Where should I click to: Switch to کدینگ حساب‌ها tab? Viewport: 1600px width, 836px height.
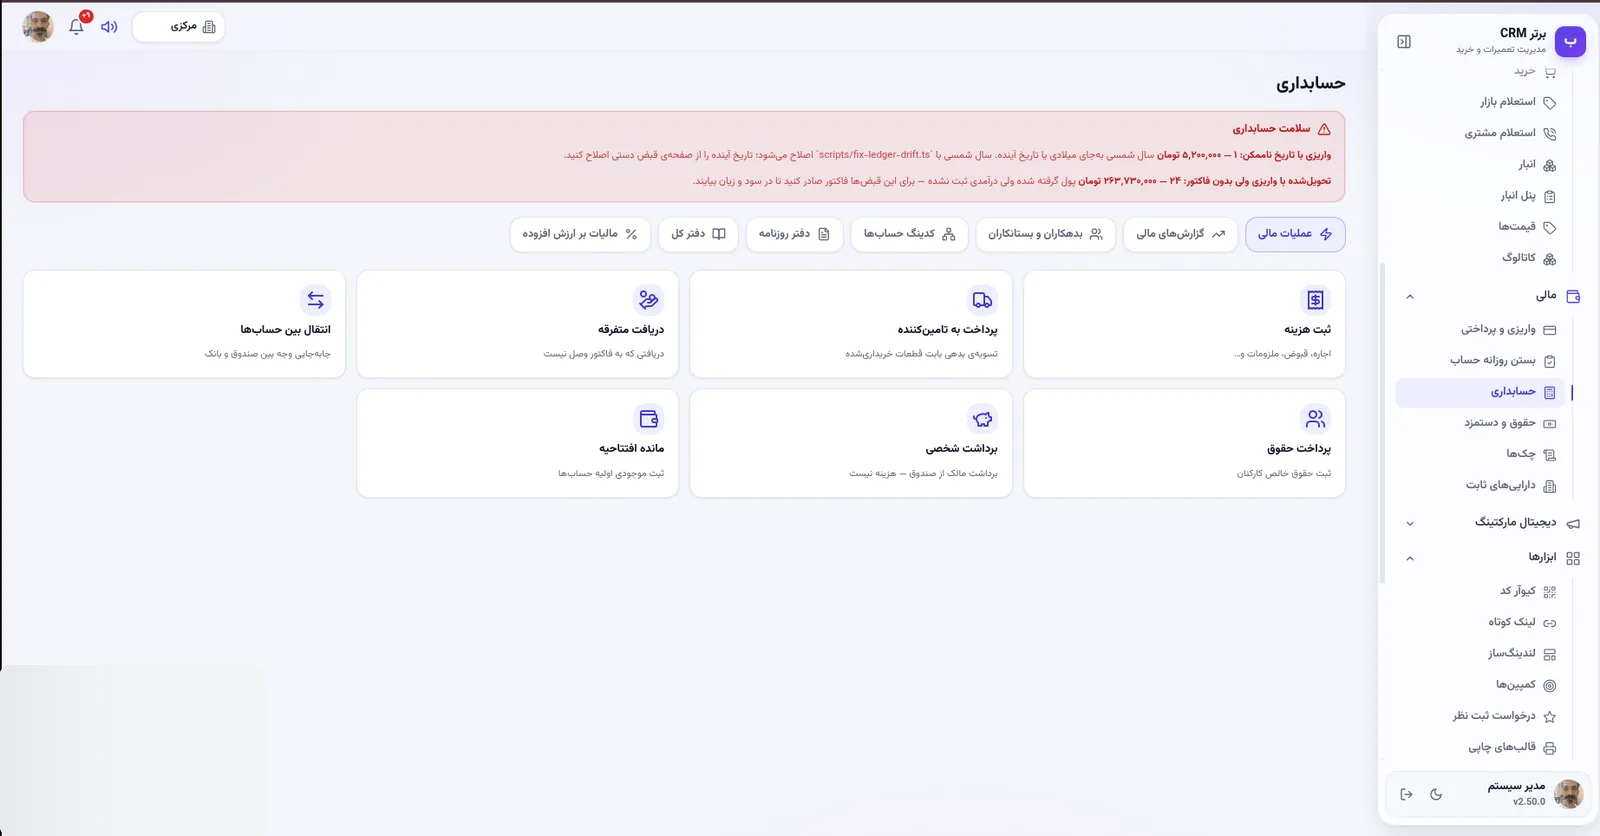909,234
